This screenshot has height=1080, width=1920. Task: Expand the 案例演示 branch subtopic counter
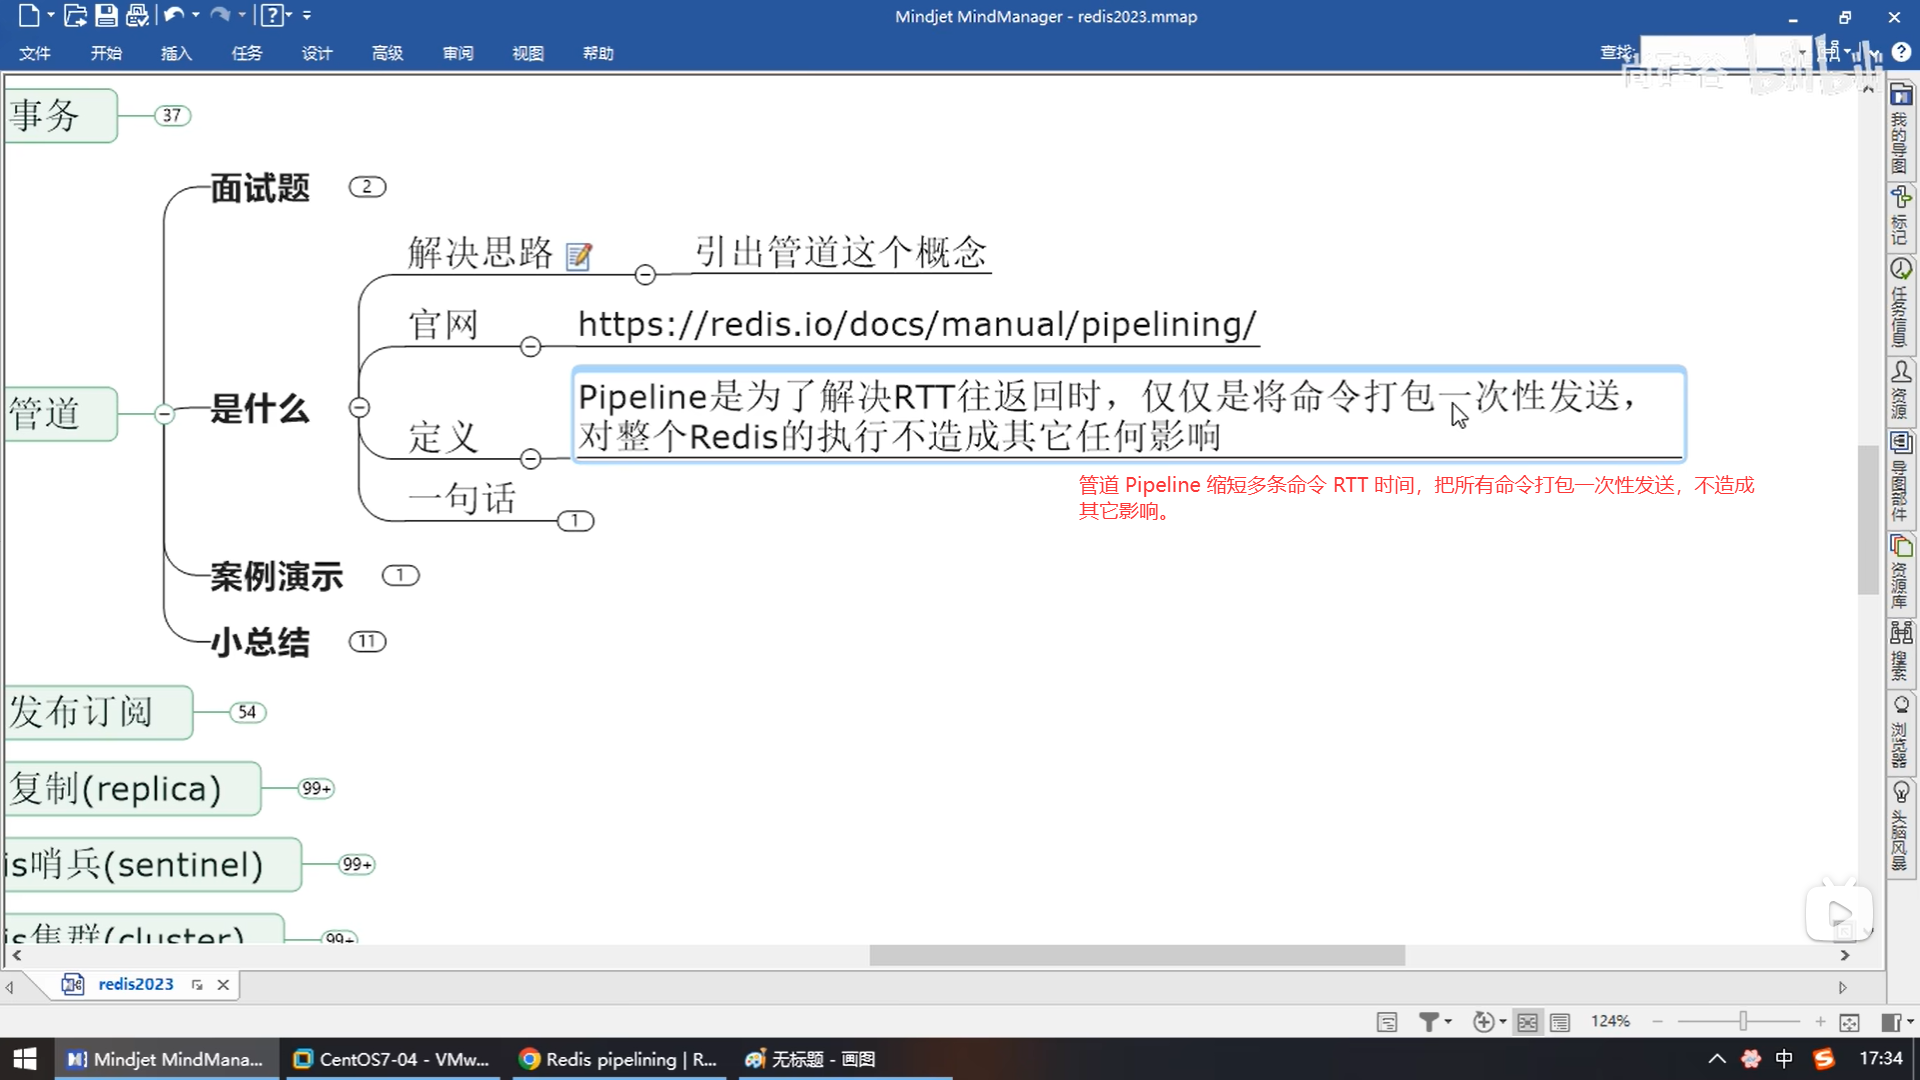pyautogui.click(x=400, y=575)
